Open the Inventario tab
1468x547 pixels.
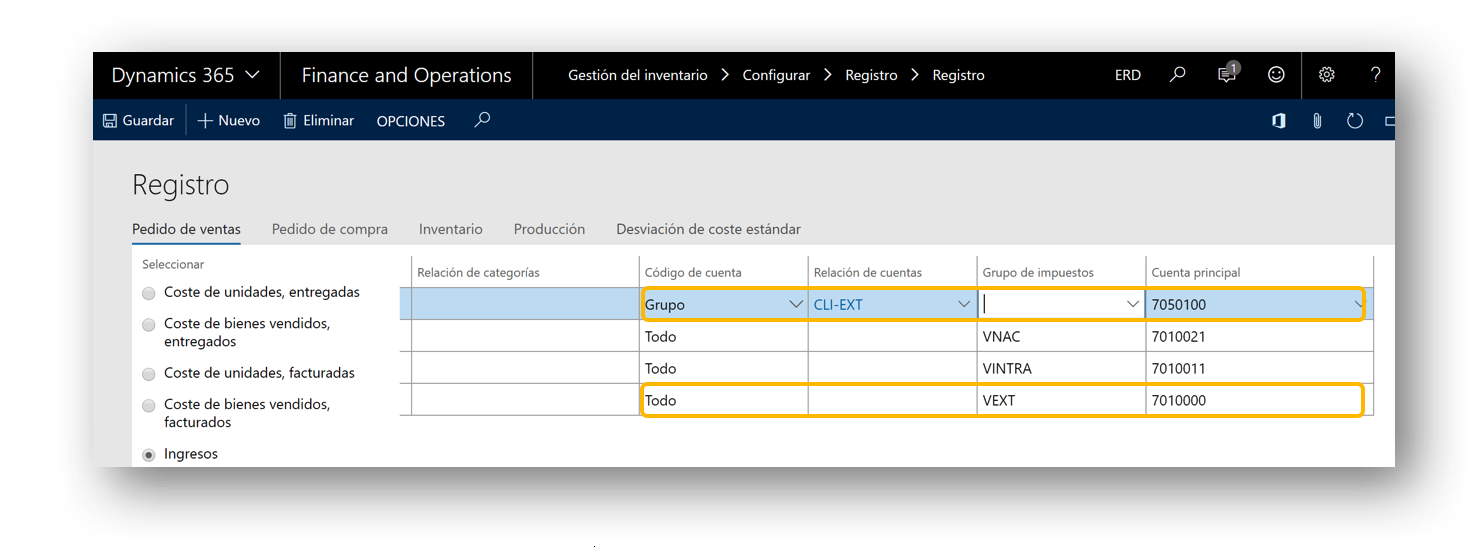point(450,229)
